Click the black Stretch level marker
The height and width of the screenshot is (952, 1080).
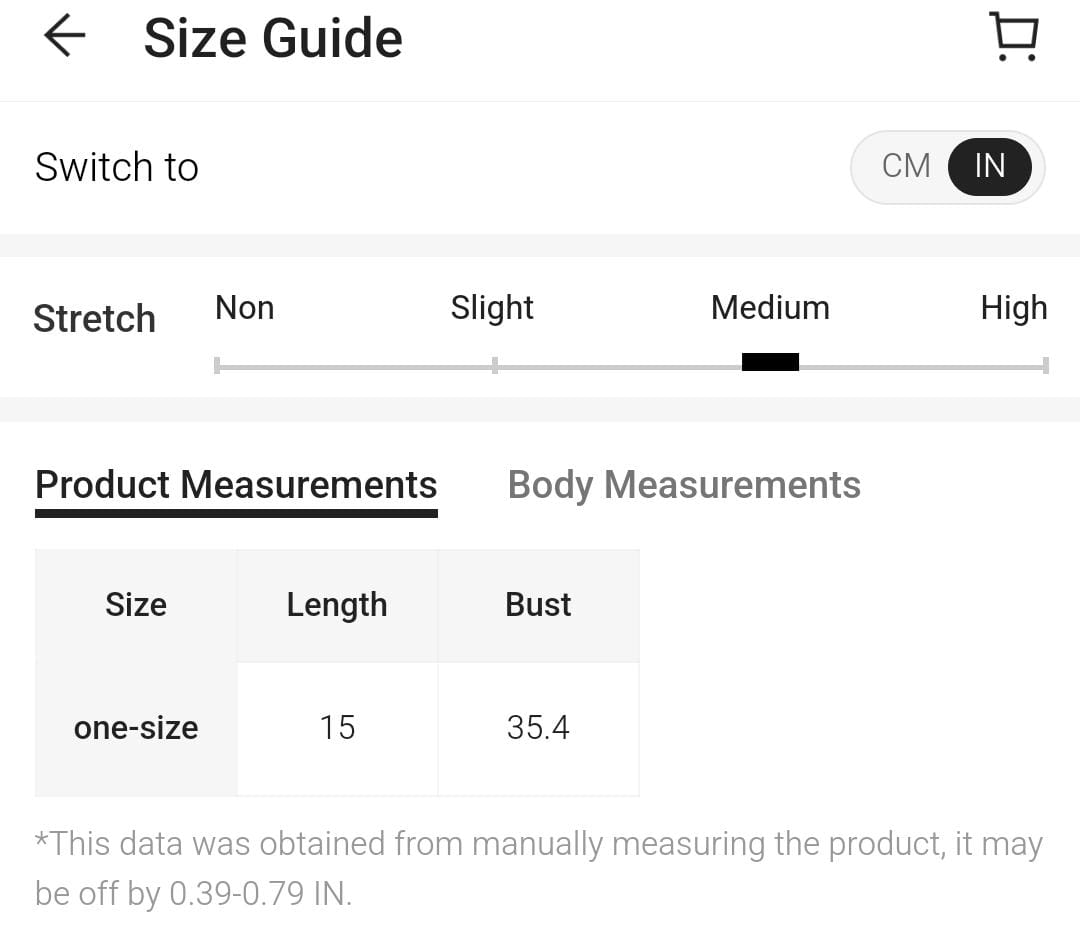click(x=770, y=362)
